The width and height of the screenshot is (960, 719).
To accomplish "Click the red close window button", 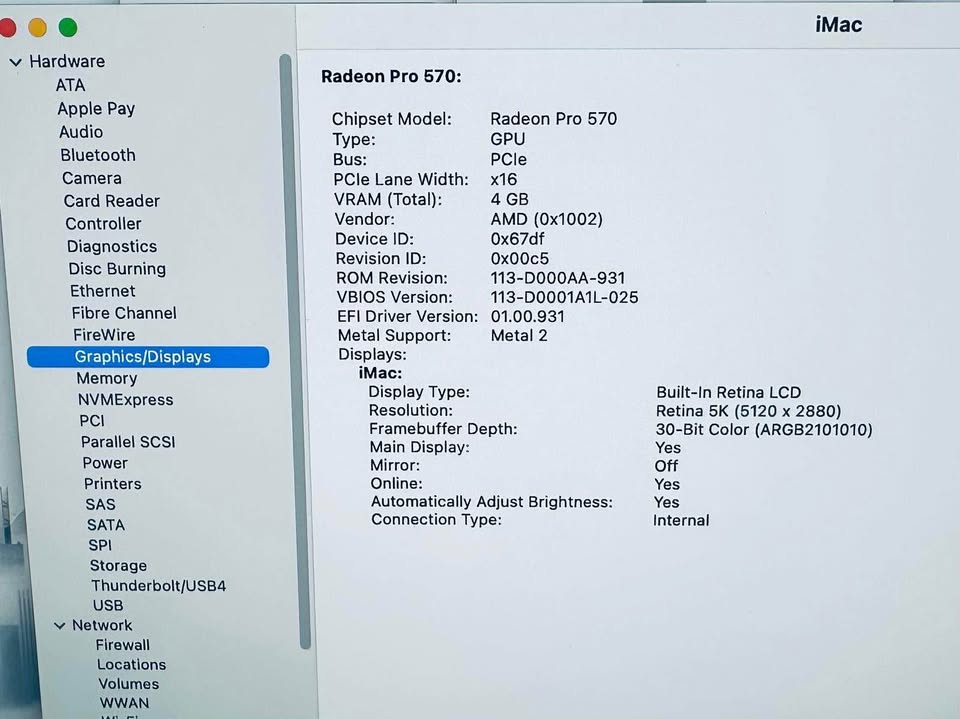I will tap(7, 28).
